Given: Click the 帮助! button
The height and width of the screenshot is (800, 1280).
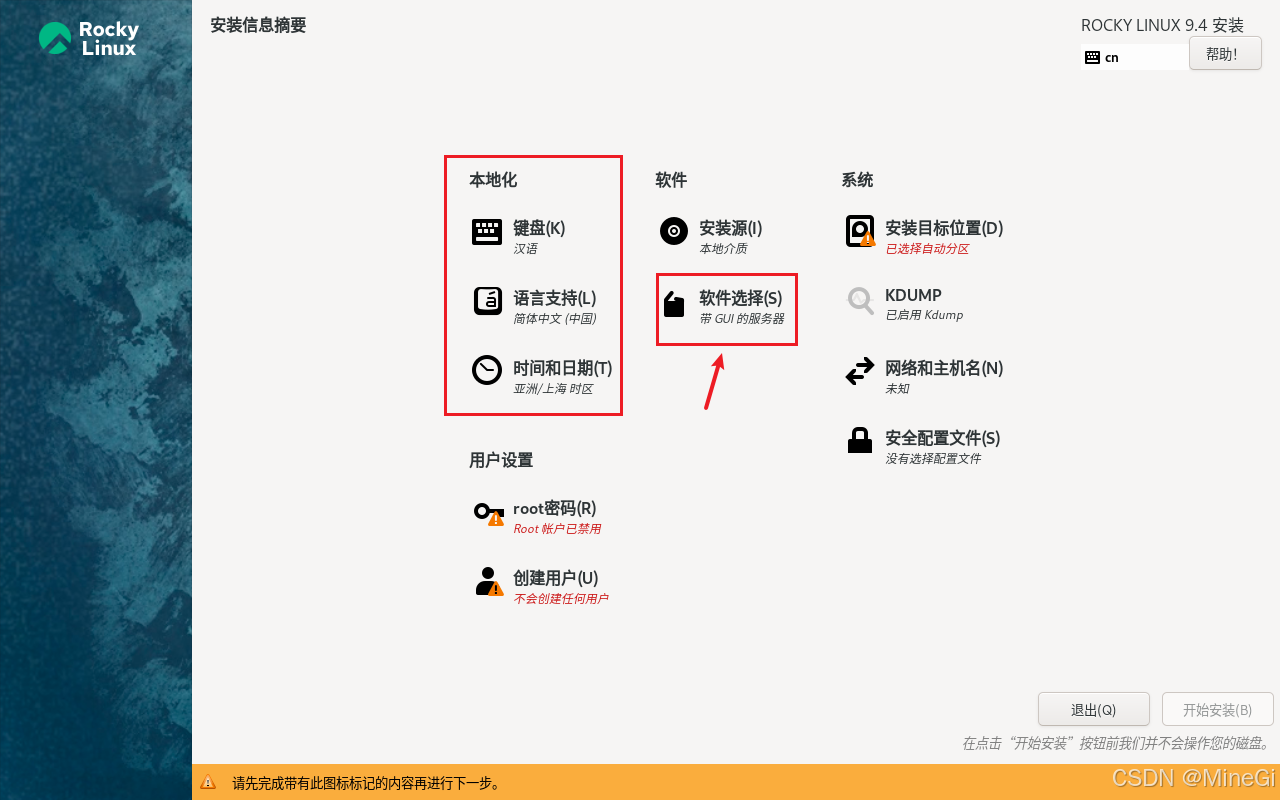Looking at the screenshot, I should [1225, 54].
